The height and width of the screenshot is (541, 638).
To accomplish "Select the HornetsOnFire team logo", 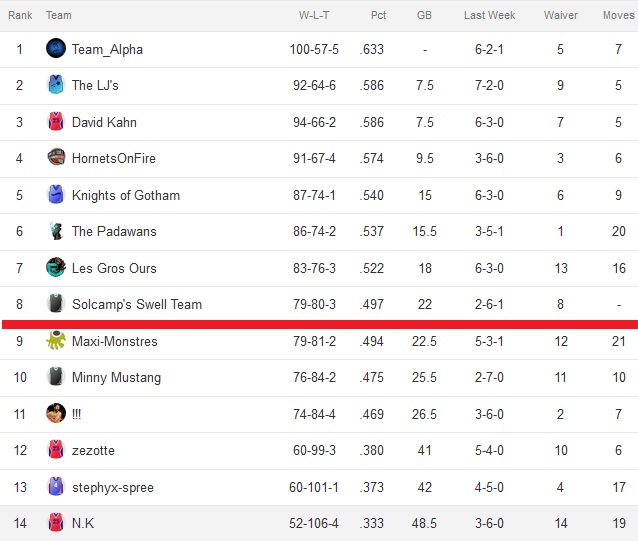I will click(56, 157).
